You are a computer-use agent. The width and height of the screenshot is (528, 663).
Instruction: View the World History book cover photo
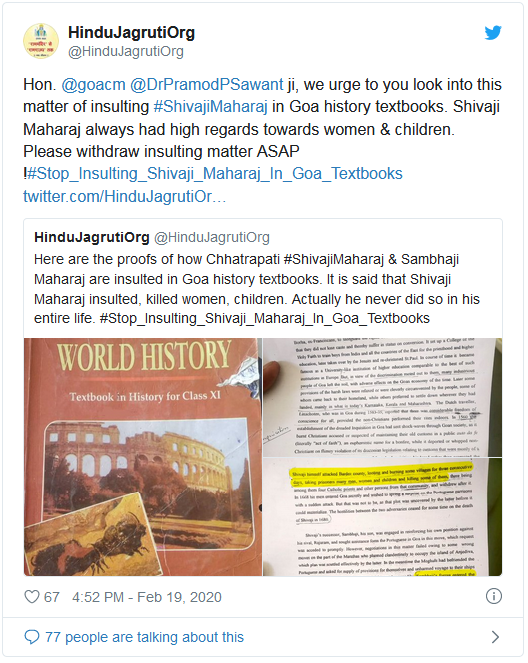pyautogui.click(x=143, y=457)
